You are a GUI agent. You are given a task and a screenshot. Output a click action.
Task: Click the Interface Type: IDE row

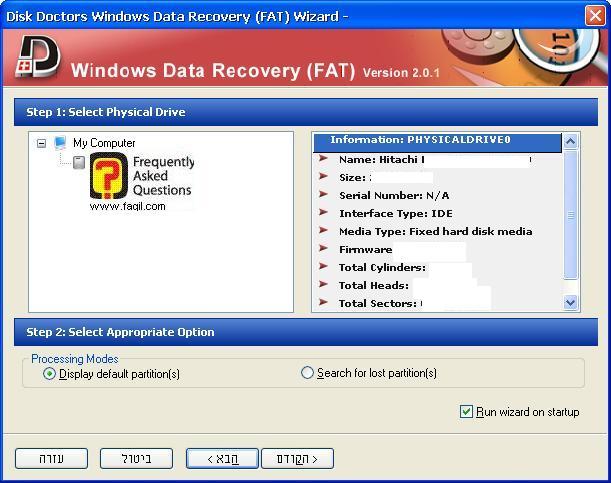tap(438, 213)
